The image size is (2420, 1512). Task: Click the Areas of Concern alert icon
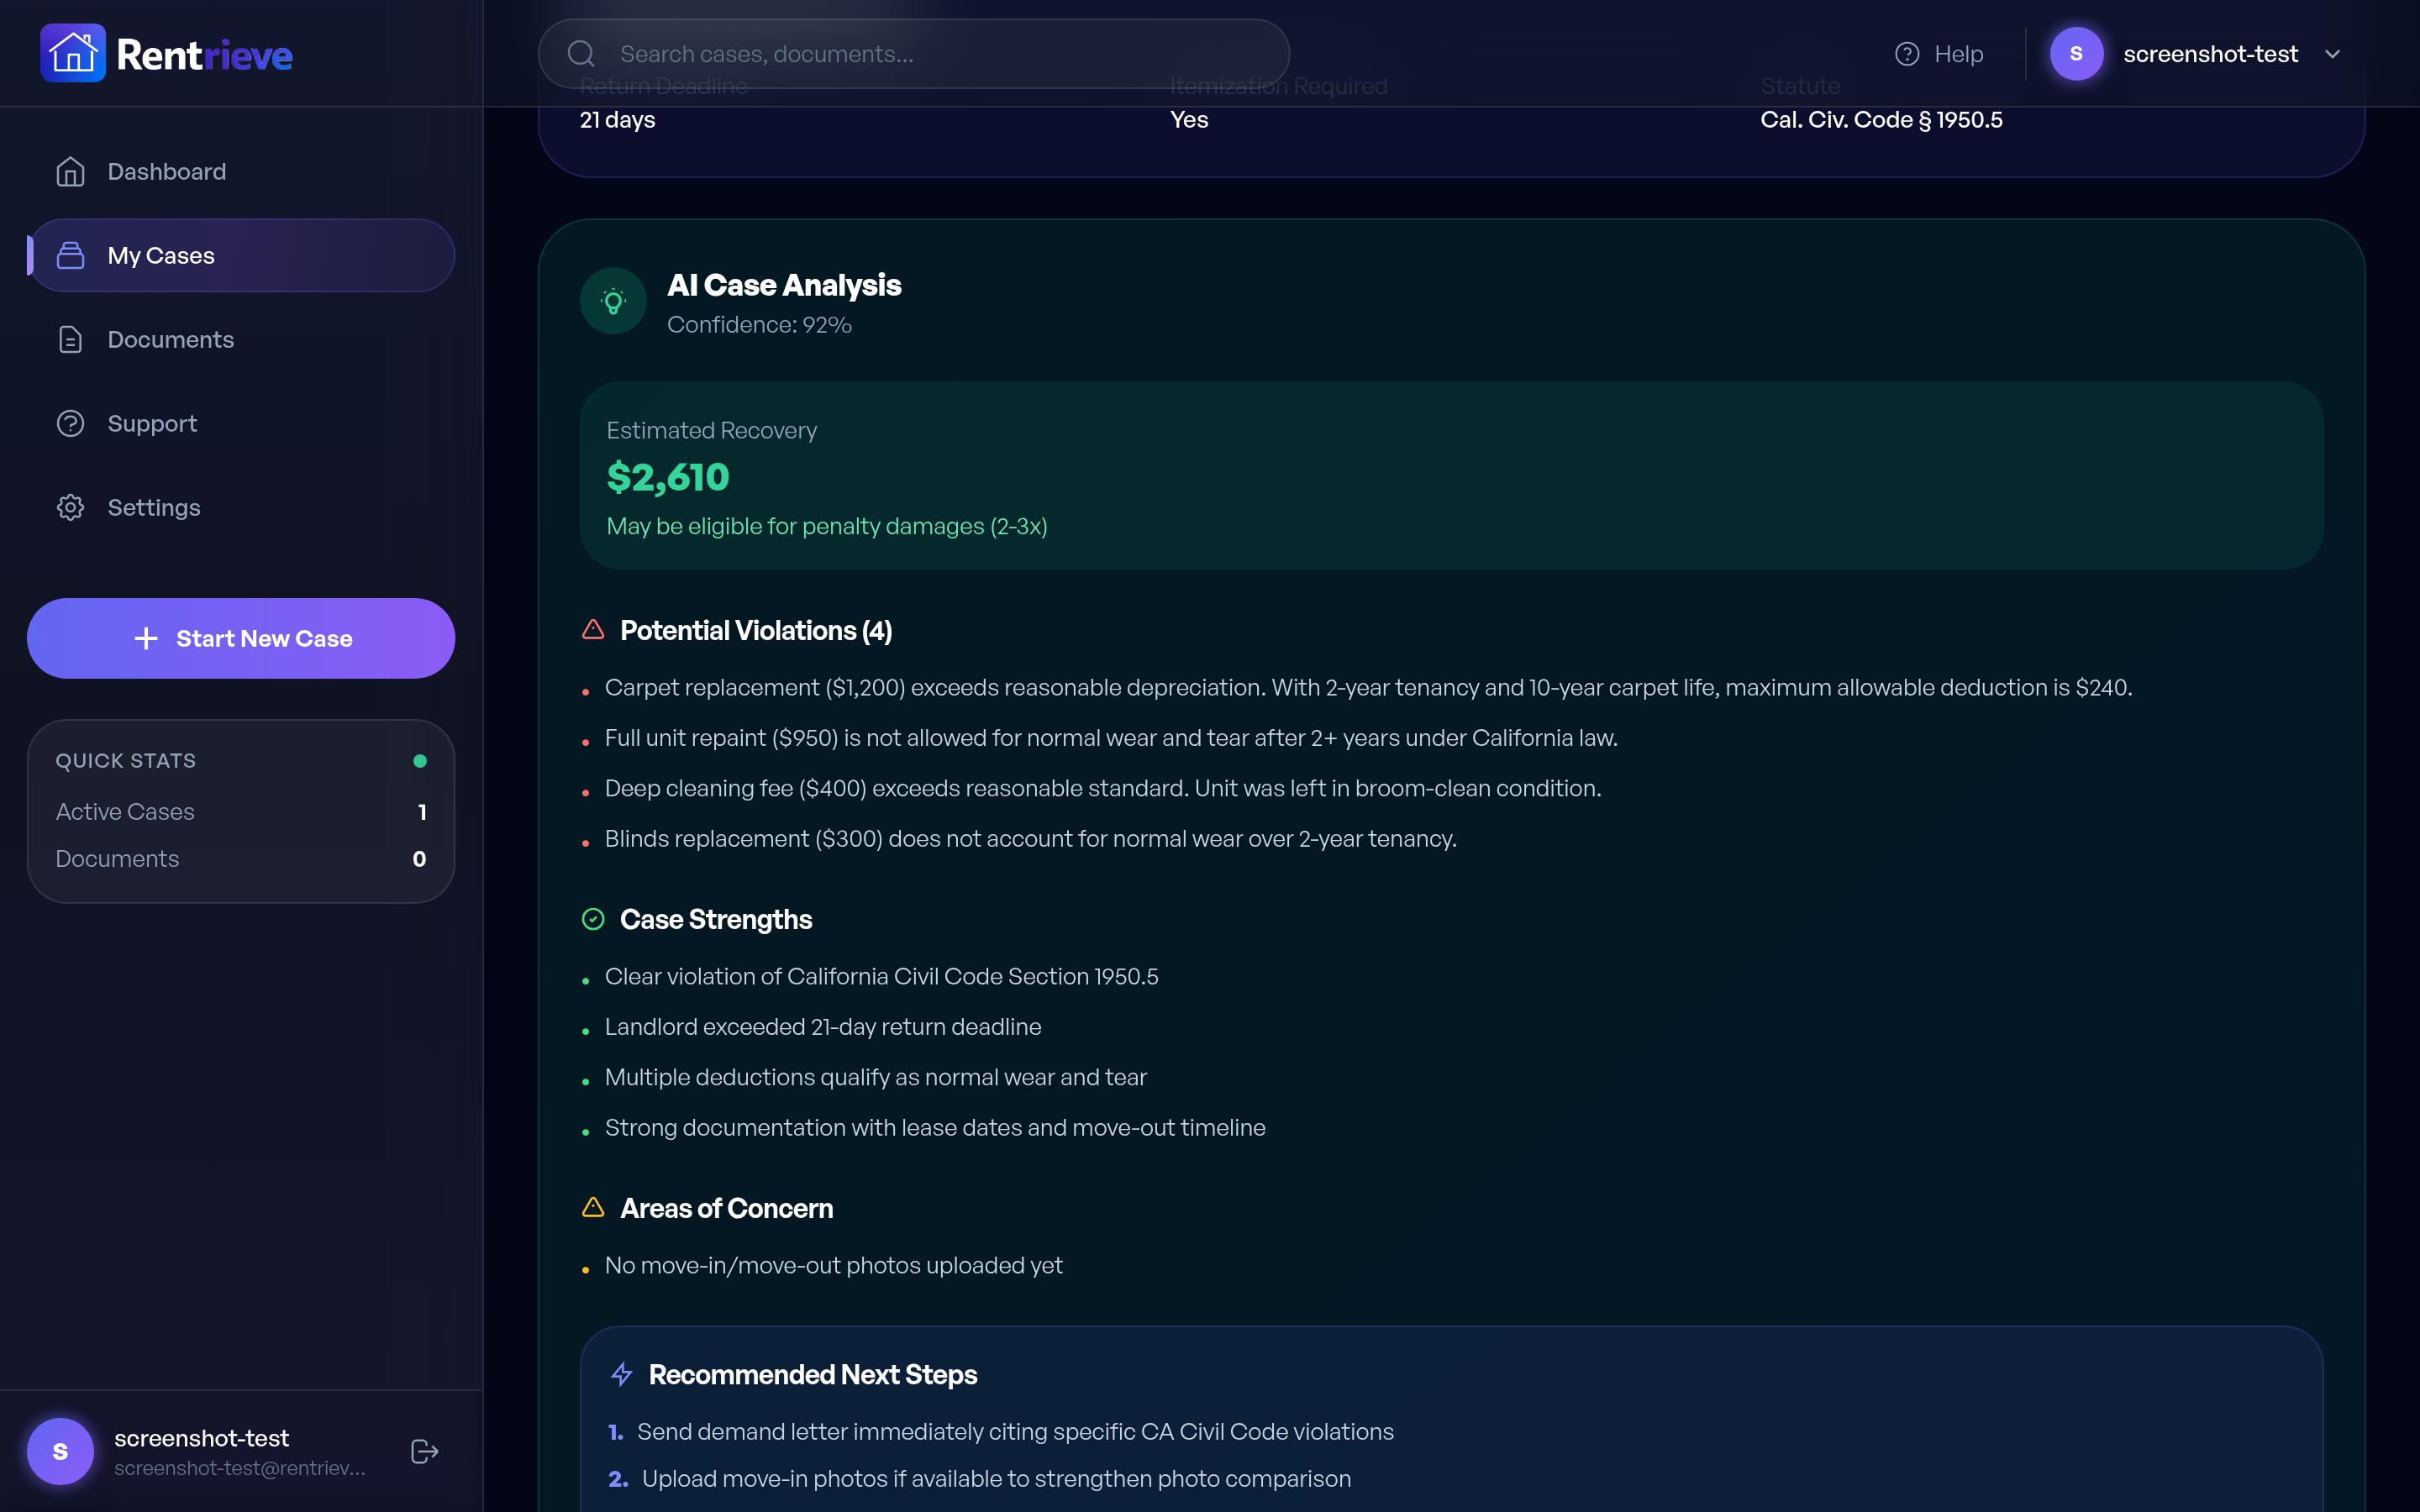click(x=593, y=1207)
